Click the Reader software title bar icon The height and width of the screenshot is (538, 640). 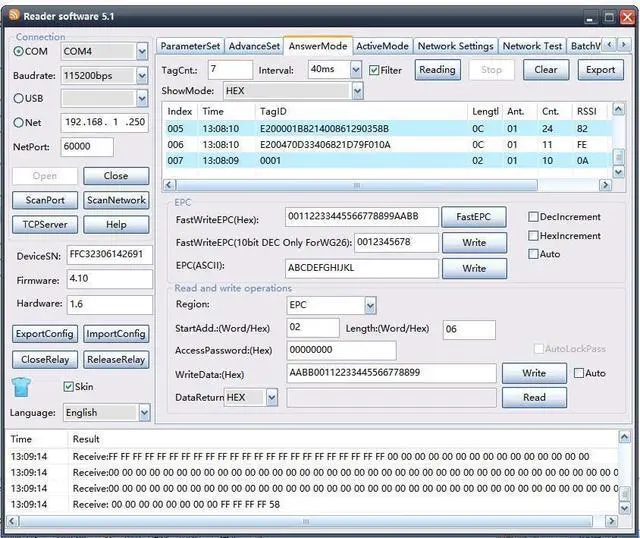click(x=13, y=13)
